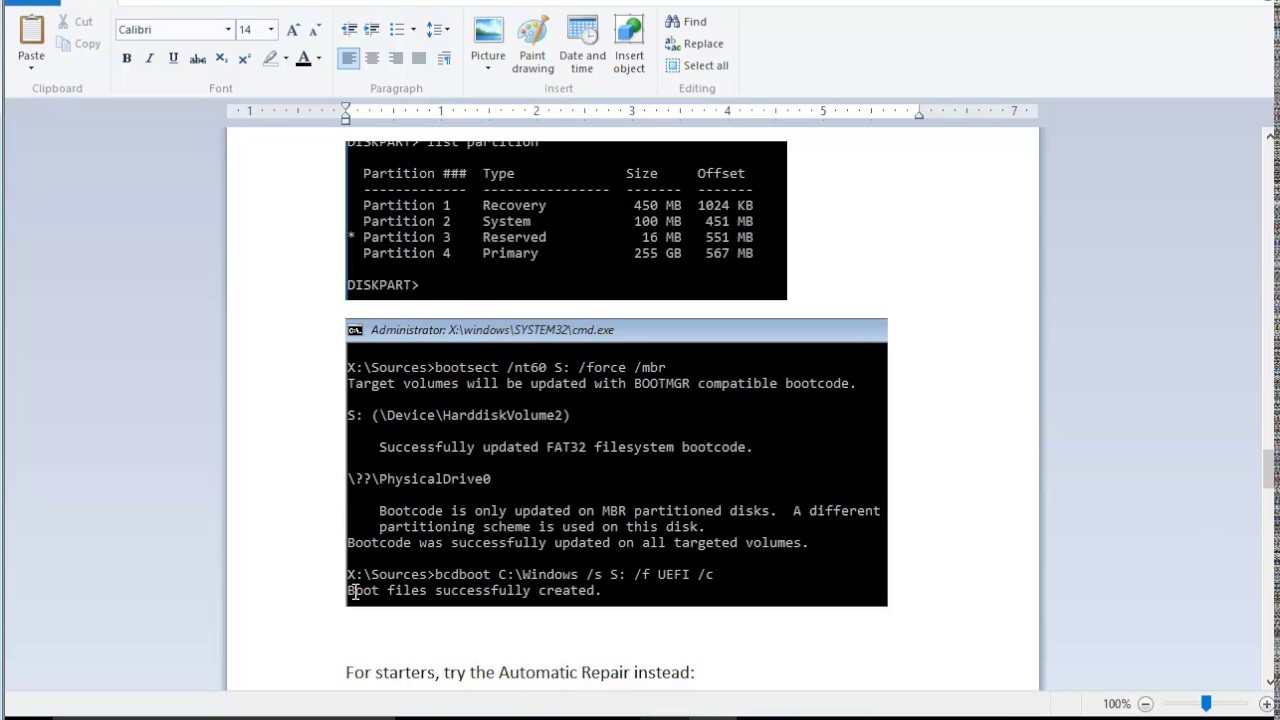
Task: Click the 'For starters, try the Automatic Repair' line
Action: click(520, 672)
